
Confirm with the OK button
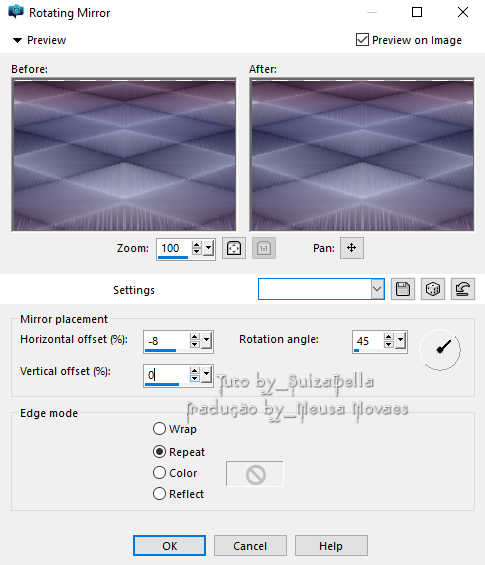(x=169, y=546)
